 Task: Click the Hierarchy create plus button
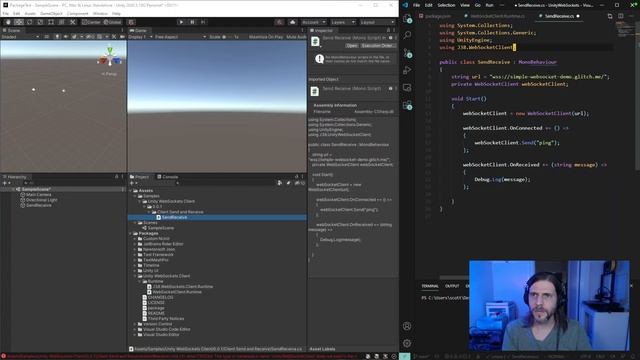(x=5, y=183)
